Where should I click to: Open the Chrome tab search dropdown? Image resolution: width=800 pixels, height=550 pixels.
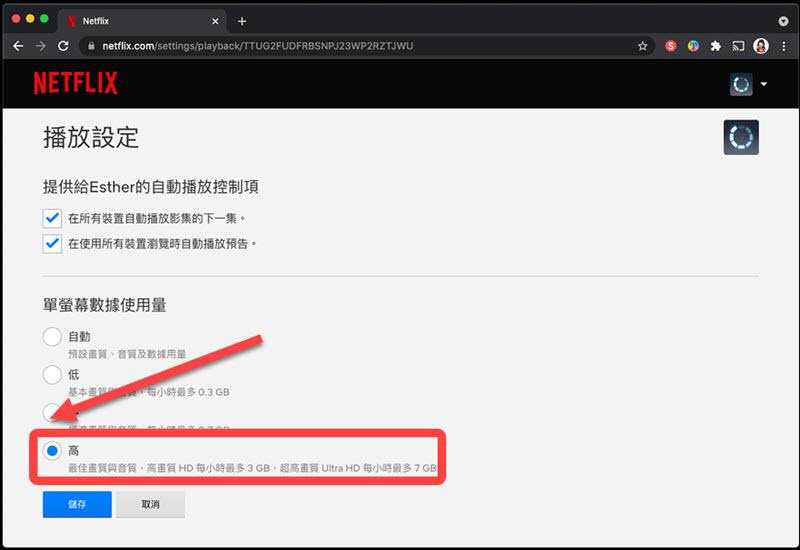[783, 21]
